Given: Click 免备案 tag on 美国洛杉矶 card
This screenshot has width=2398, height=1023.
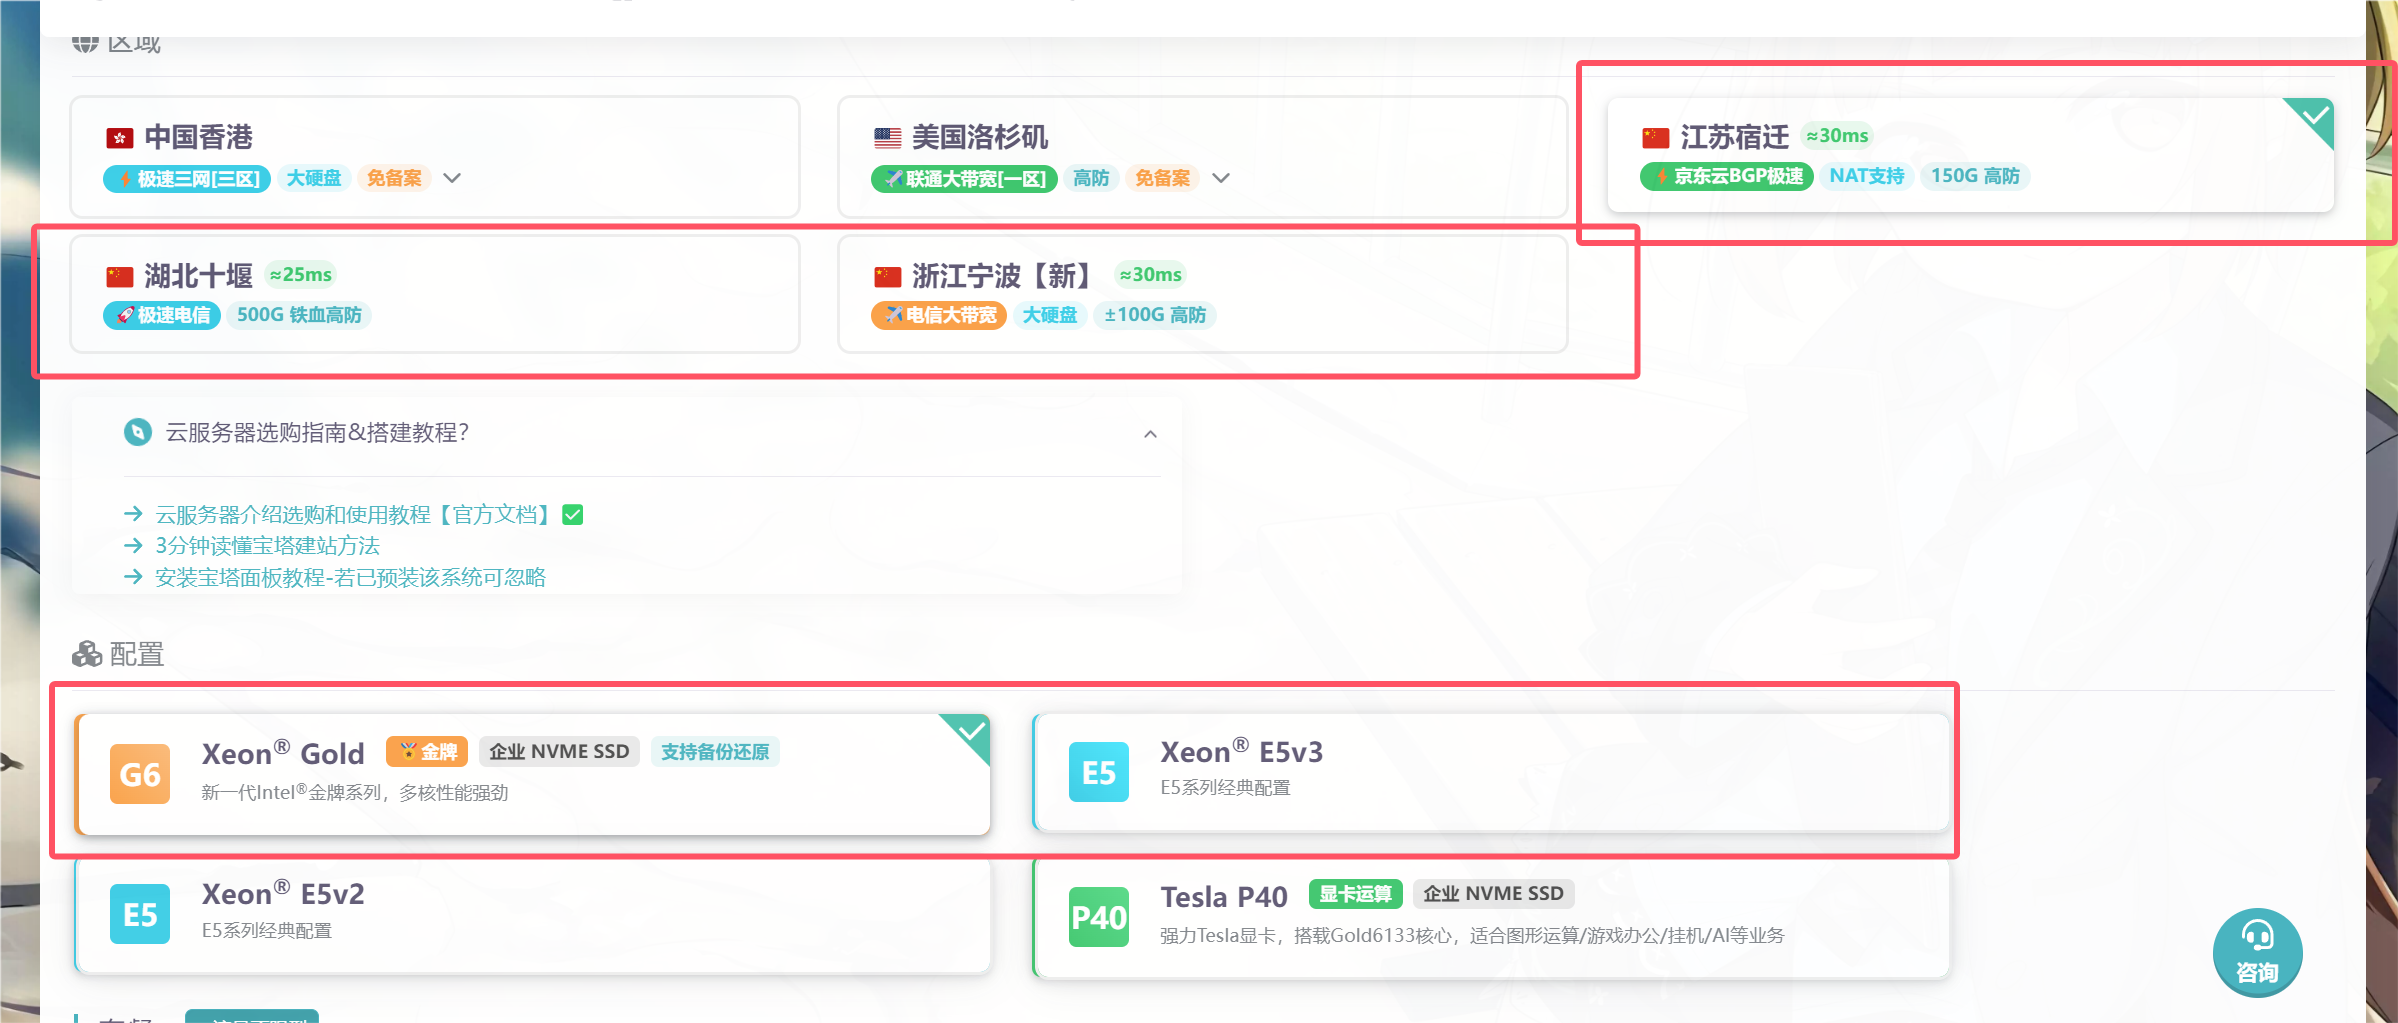Looking at the screenshot, I should coord(1162,178).
